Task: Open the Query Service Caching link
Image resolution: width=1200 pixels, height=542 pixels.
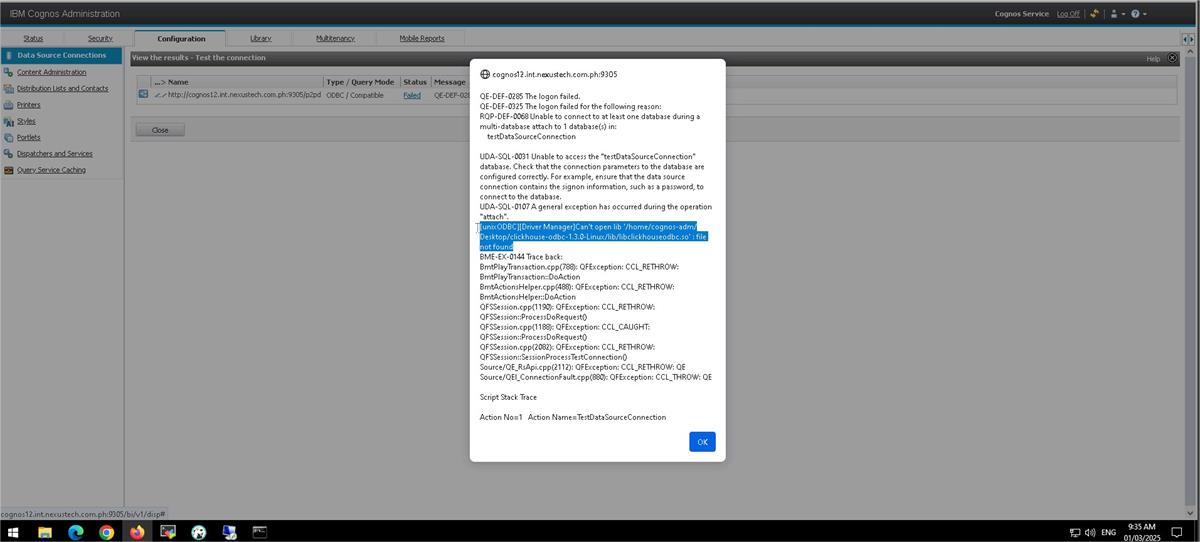Action: click(x=51, y=170)
